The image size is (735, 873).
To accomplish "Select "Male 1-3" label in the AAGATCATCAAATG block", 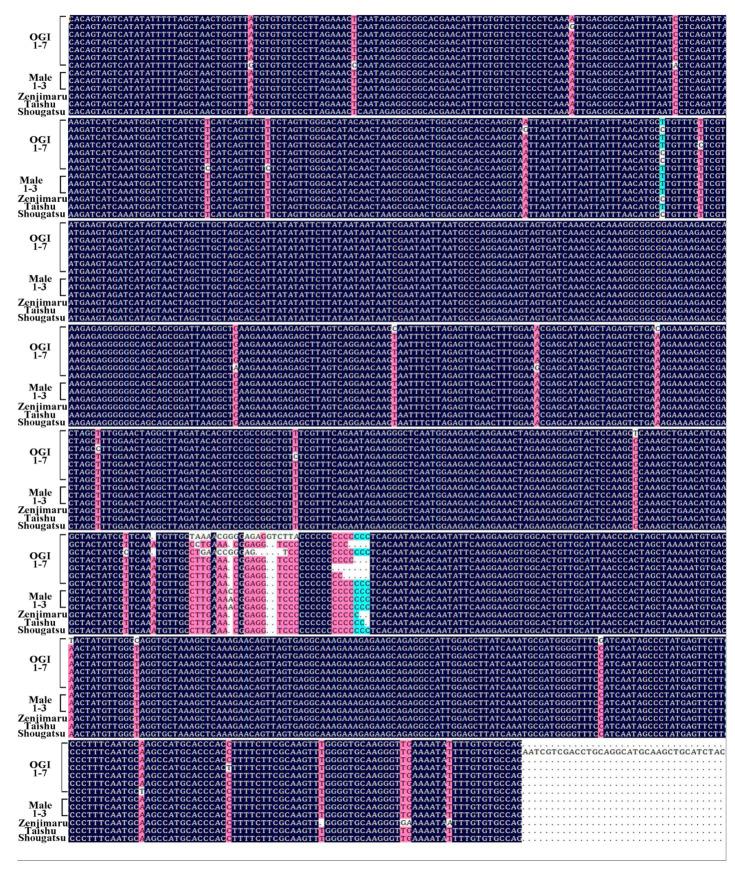I will (x=34, y=187).
